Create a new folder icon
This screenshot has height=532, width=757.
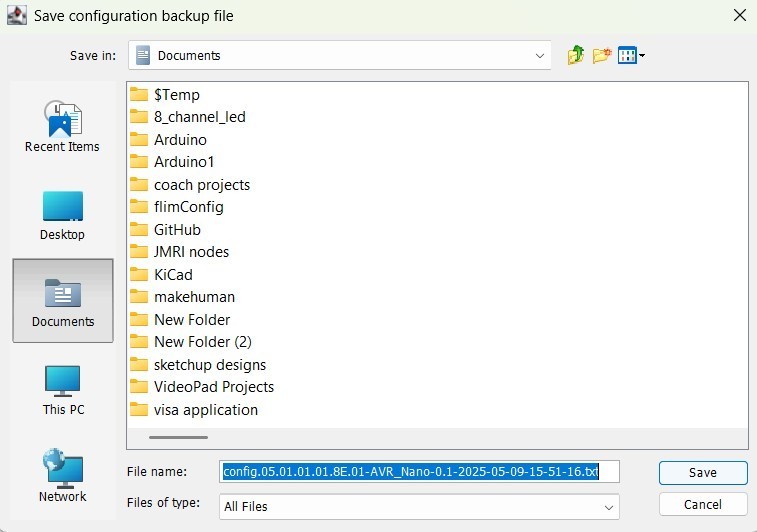(602, 56)
